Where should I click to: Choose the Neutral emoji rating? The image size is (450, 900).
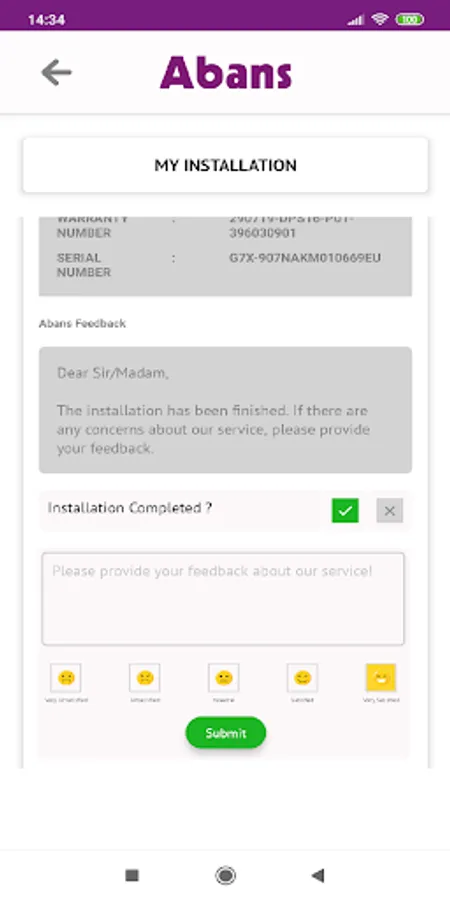pos(224,678)
